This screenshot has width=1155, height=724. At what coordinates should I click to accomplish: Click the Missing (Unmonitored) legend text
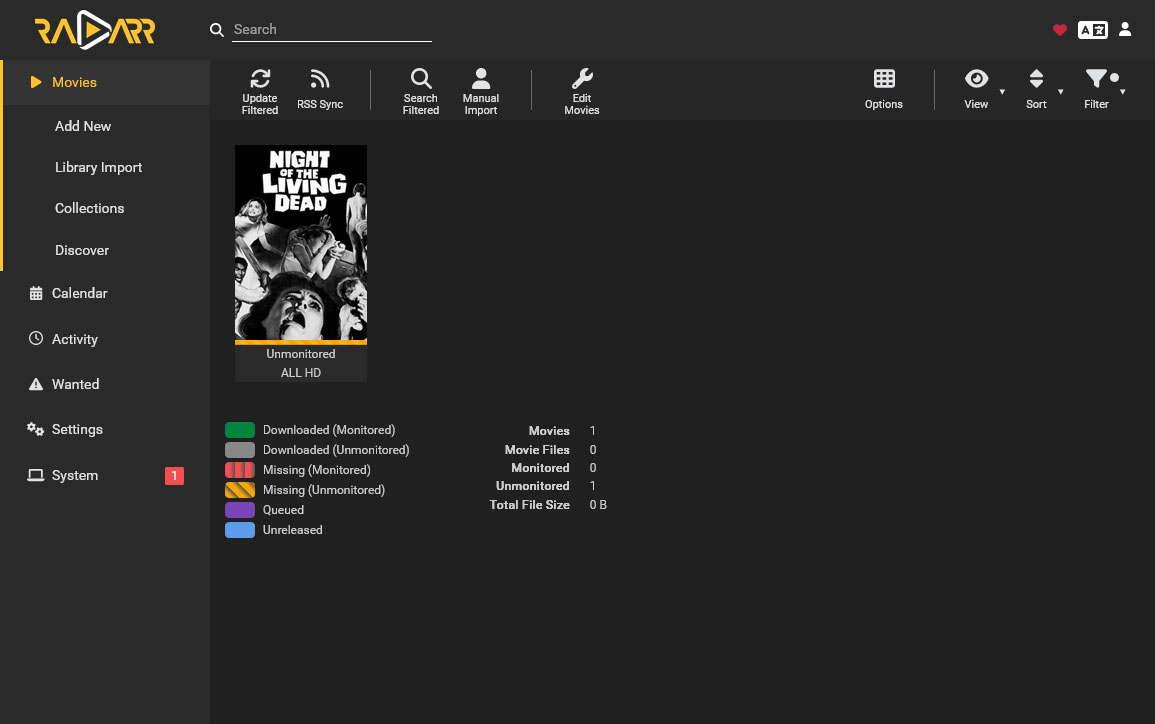click(323, 490)
